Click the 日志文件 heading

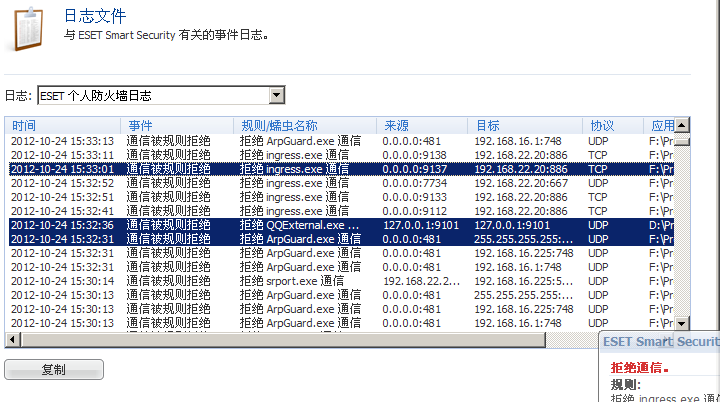(x=95, y=16)
